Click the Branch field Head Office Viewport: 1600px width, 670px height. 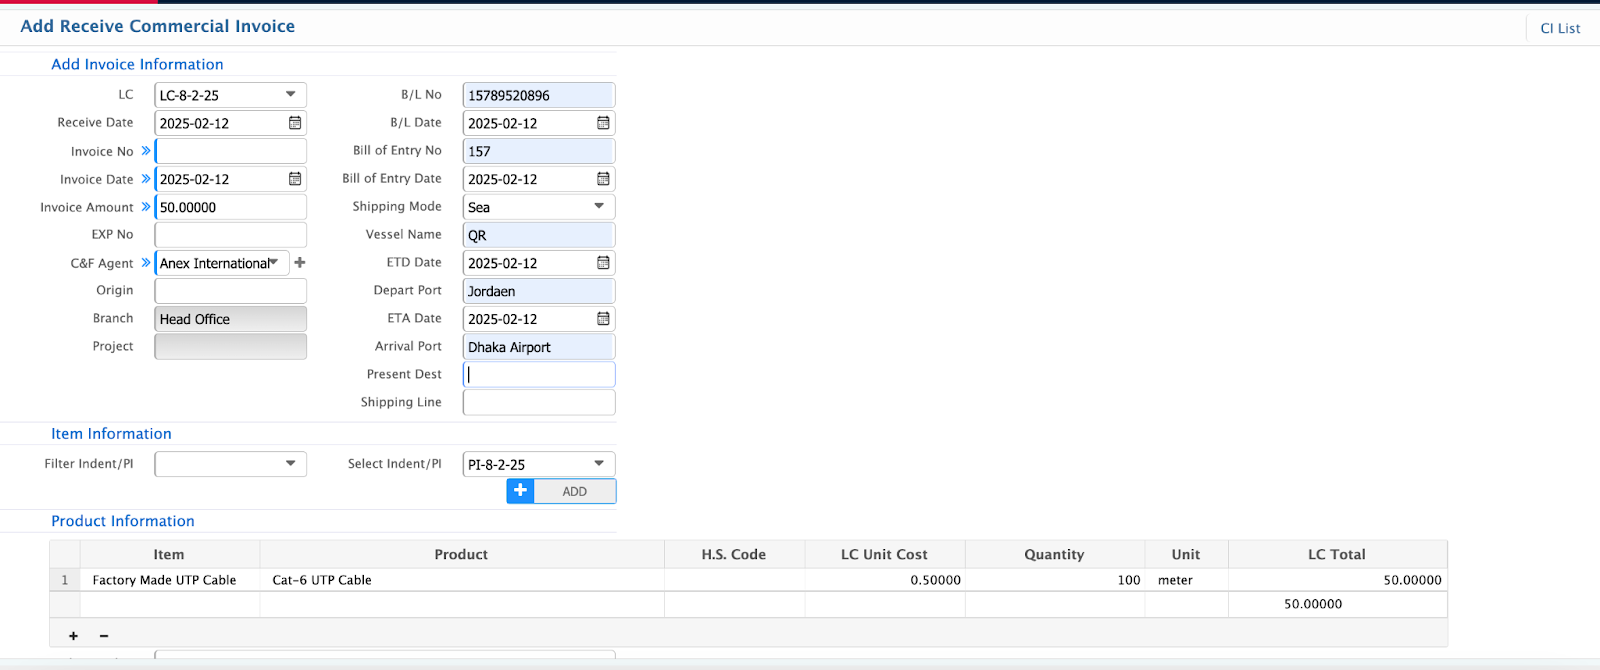[230, 319]
